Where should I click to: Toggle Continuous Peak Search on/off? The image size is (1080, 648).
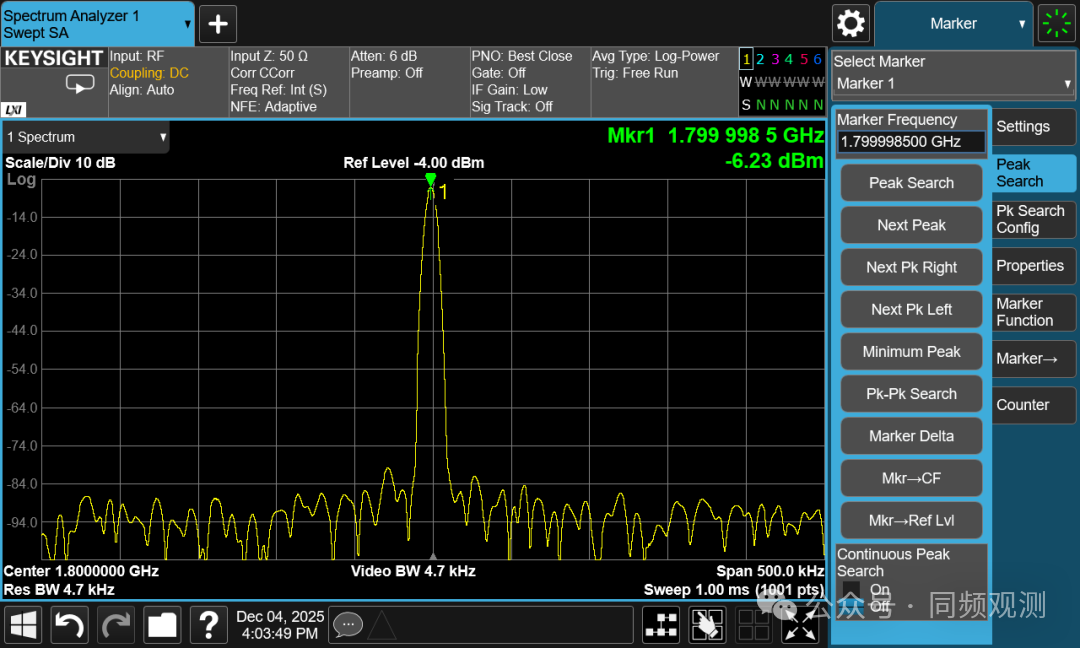point(851,597)
